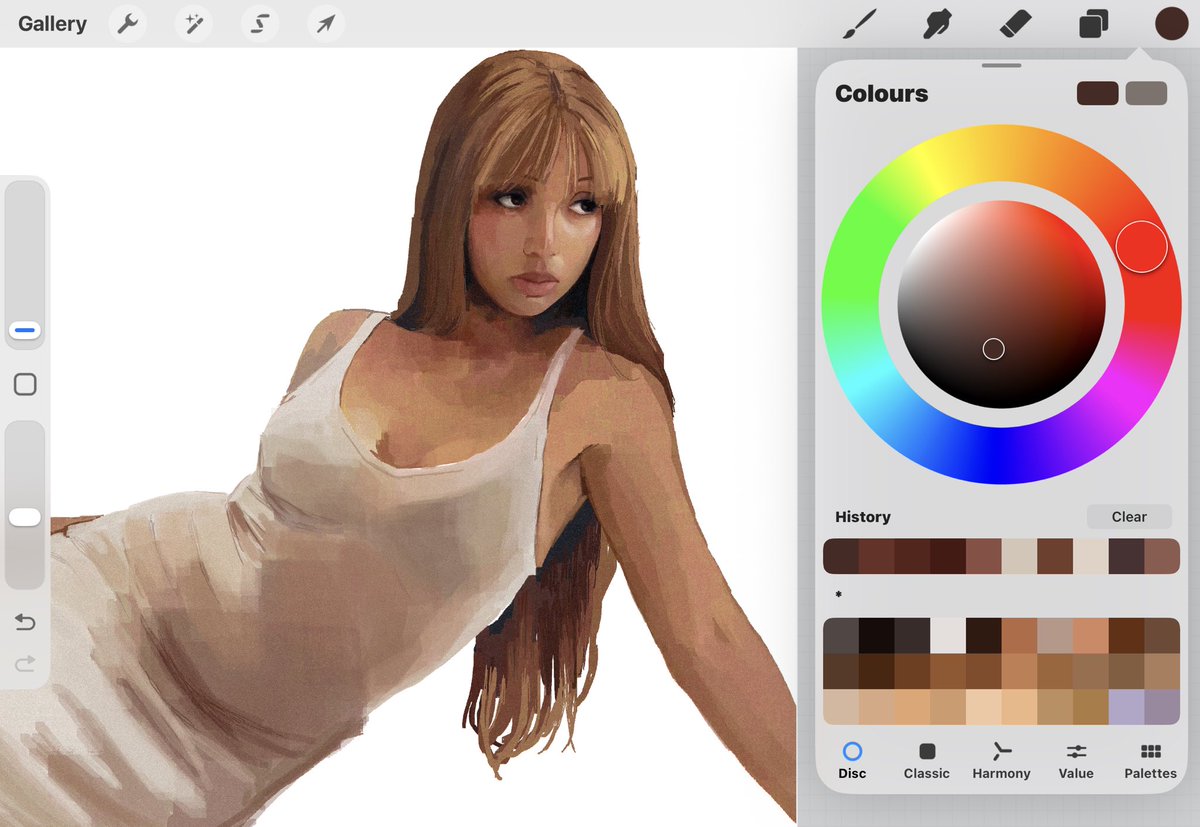Click the saturation disc reticle
Screen dimensions: 1200x827
click(993, 348)
